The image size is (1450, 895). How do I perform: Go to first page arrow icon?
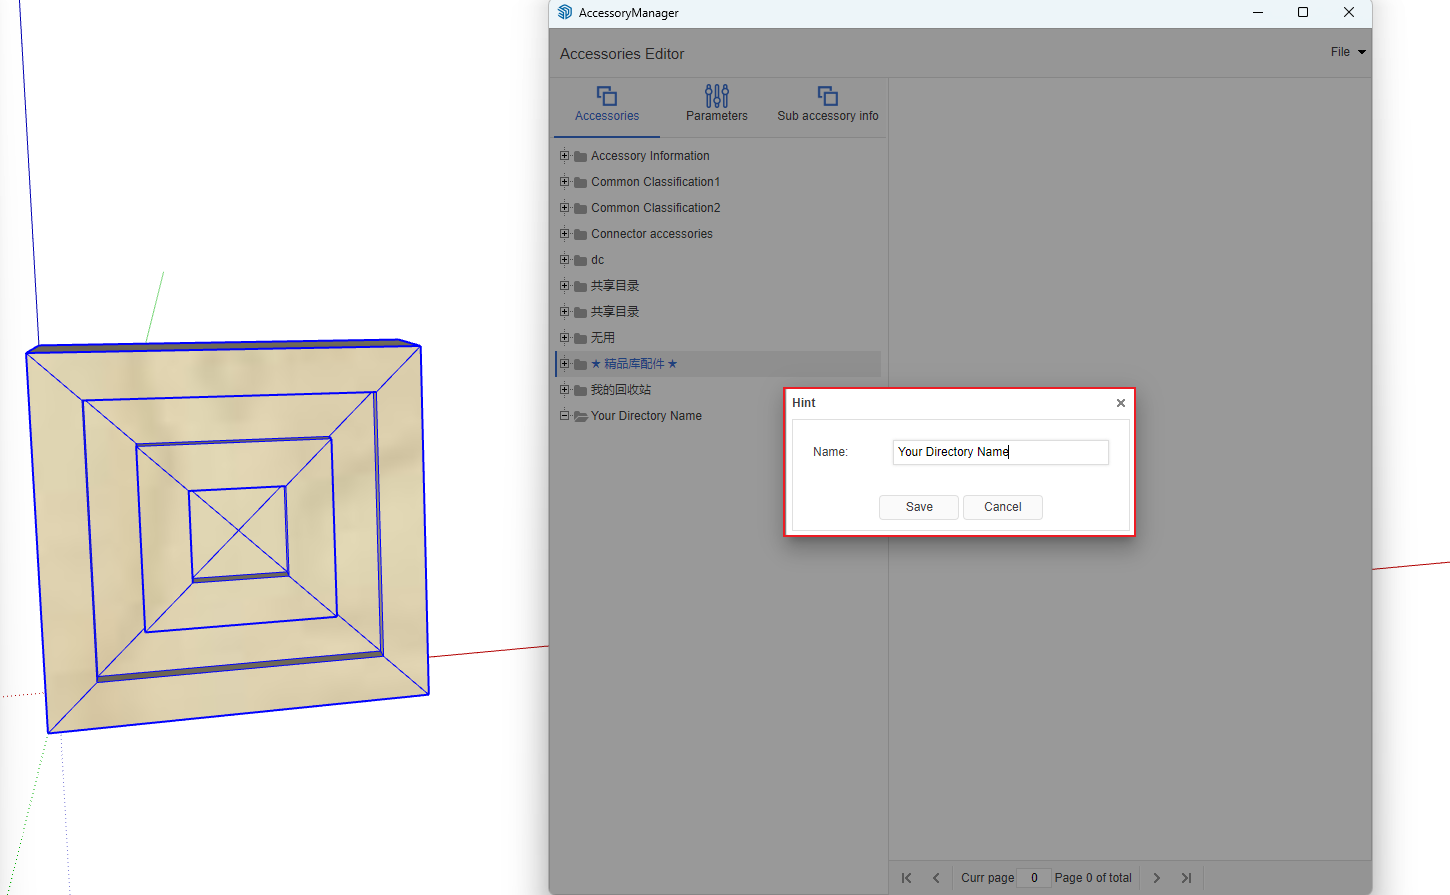(906, 878)
